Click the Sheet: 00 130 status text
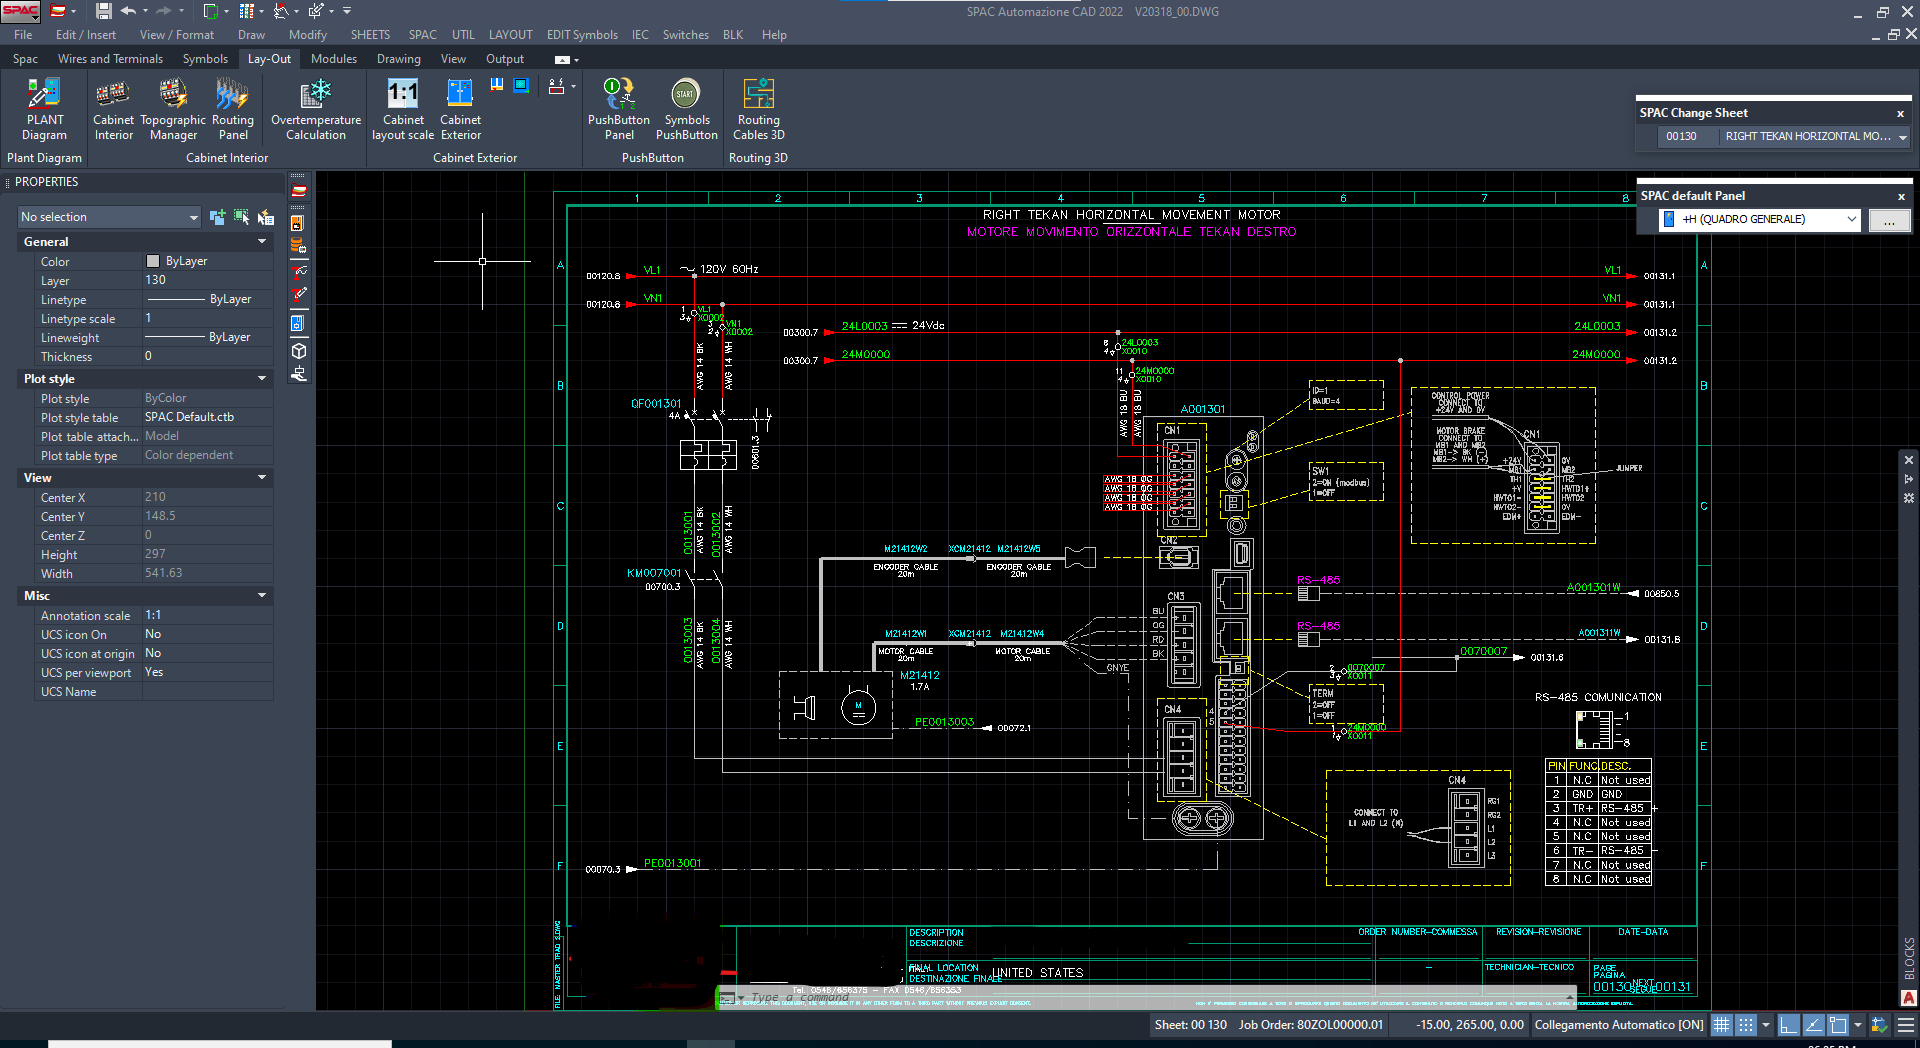This screenshot has height=1048, width=1920. [x=1190, y=1025]
